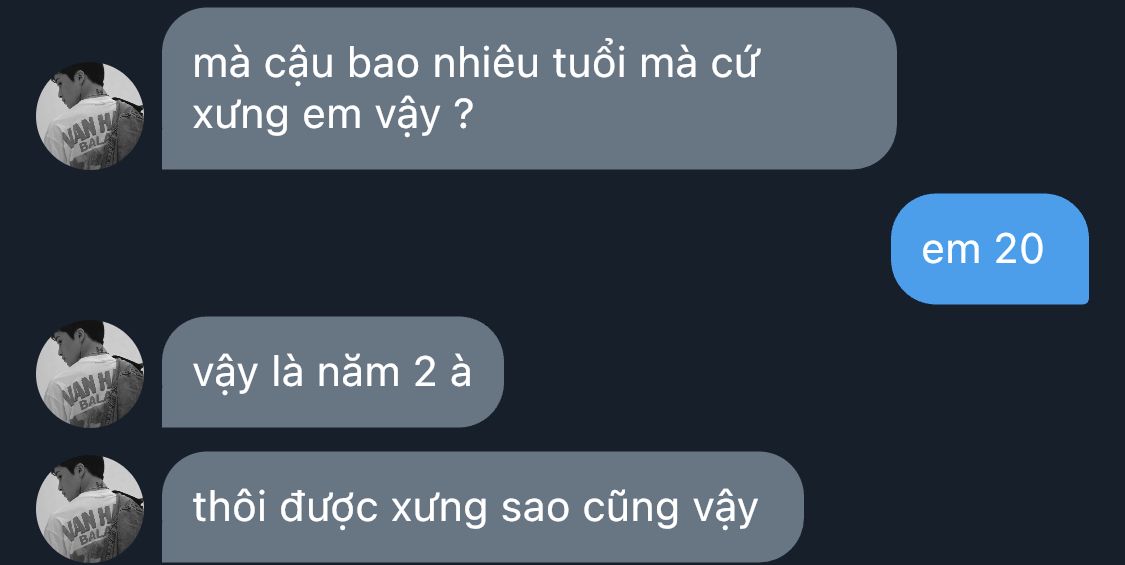1125x565 pixels.
Task: Click the word 'thôi' in the last message
Action: (230, 507)
